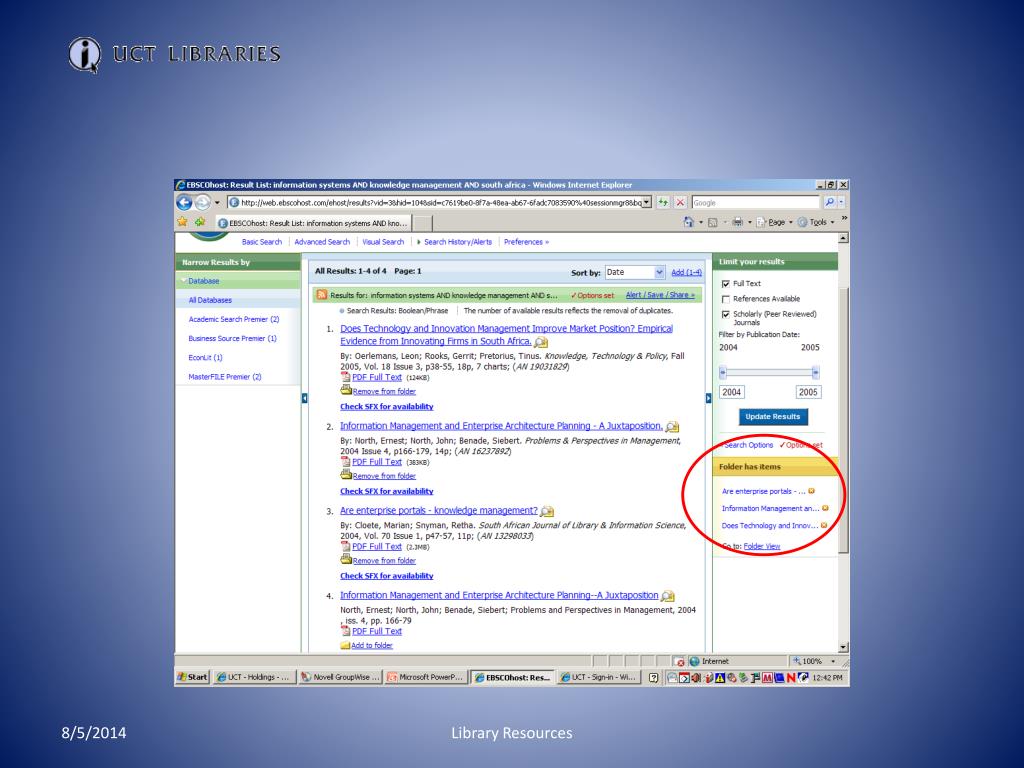Go to Advanced Search
The height and width of the screenshot is (768, 1024).
point(322,242)
